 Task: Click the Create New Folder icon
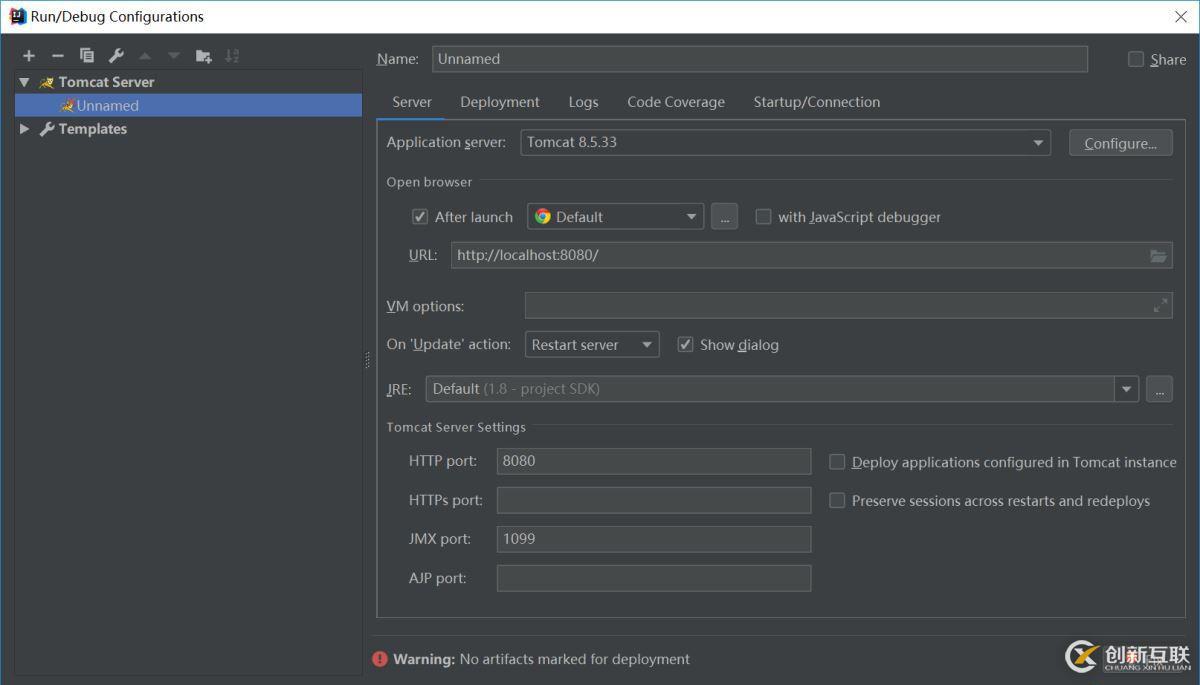pos(203,56)
